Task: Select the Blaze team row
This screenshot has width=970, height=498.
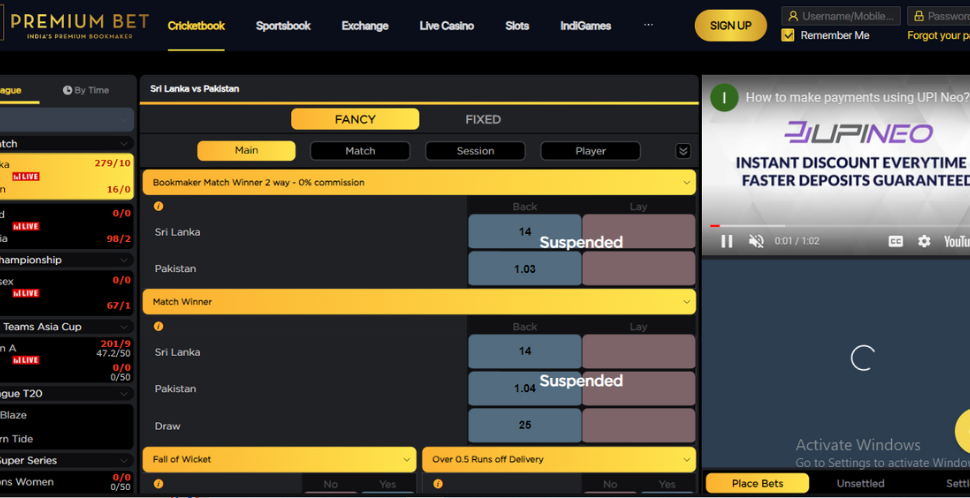Action: coord(67,415)
